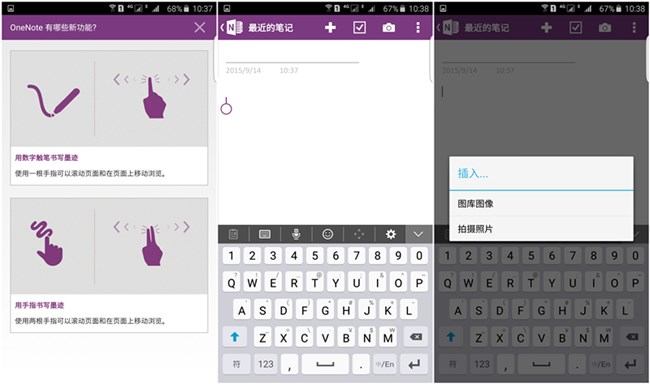This screenshot has width=650, height=384.
Task: Open keyboard settings gear icon
Action: coord(390,234)
